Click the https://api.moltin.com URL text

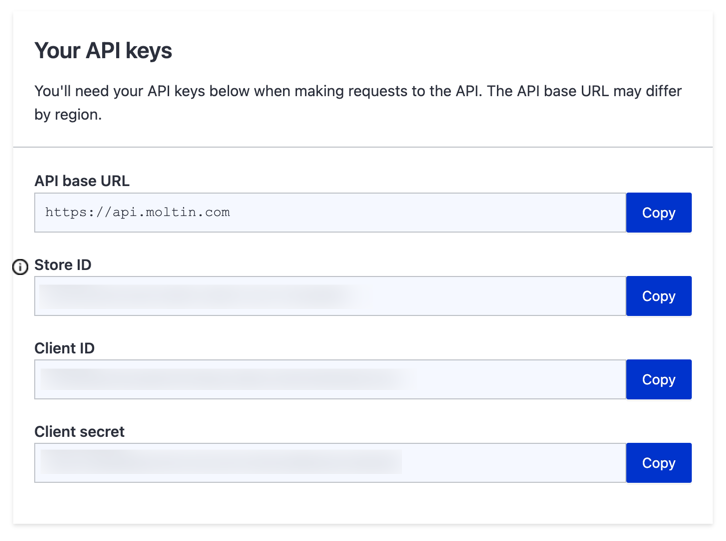click(x=138, y=212)
